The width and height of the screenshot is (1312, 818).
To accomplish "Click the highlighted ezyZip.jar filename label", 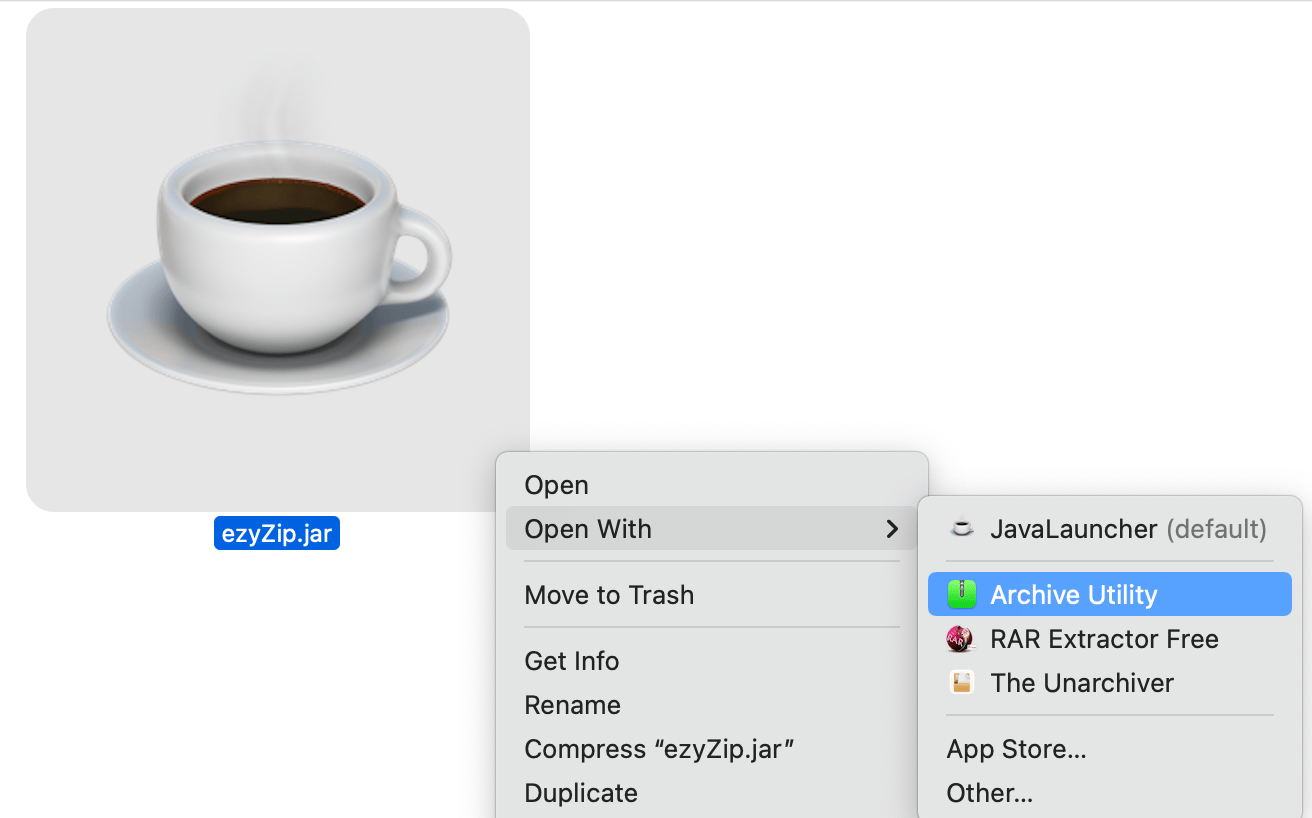I will [277, 533].
